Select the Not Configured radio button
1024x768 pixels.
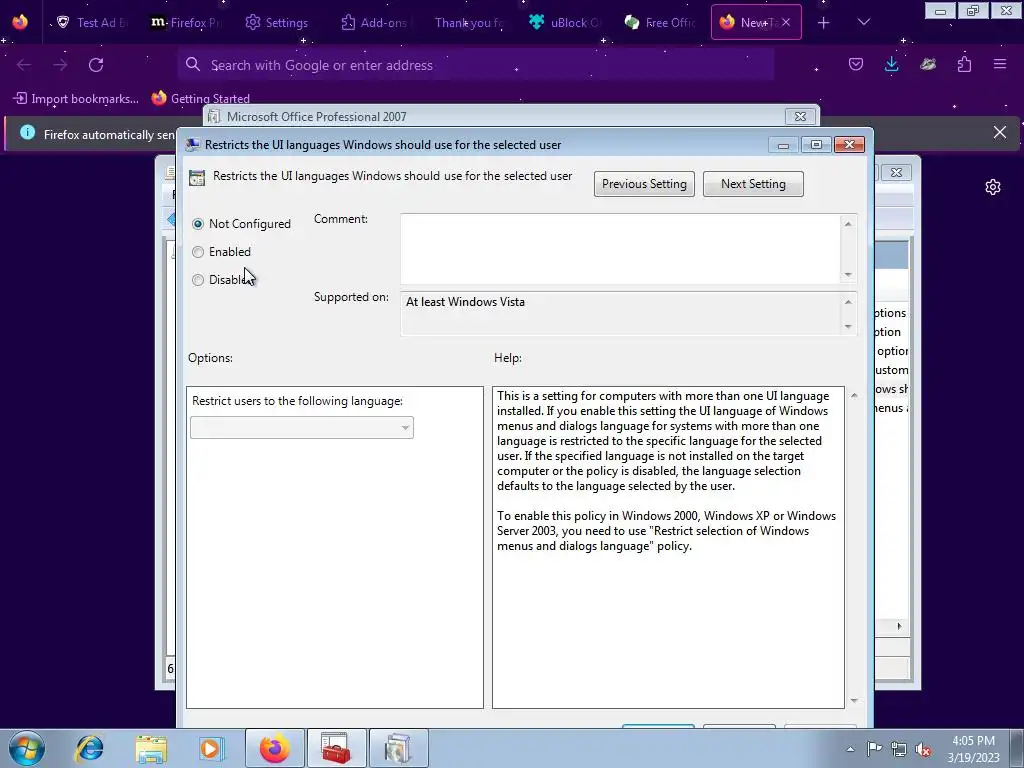click(198, 224)
